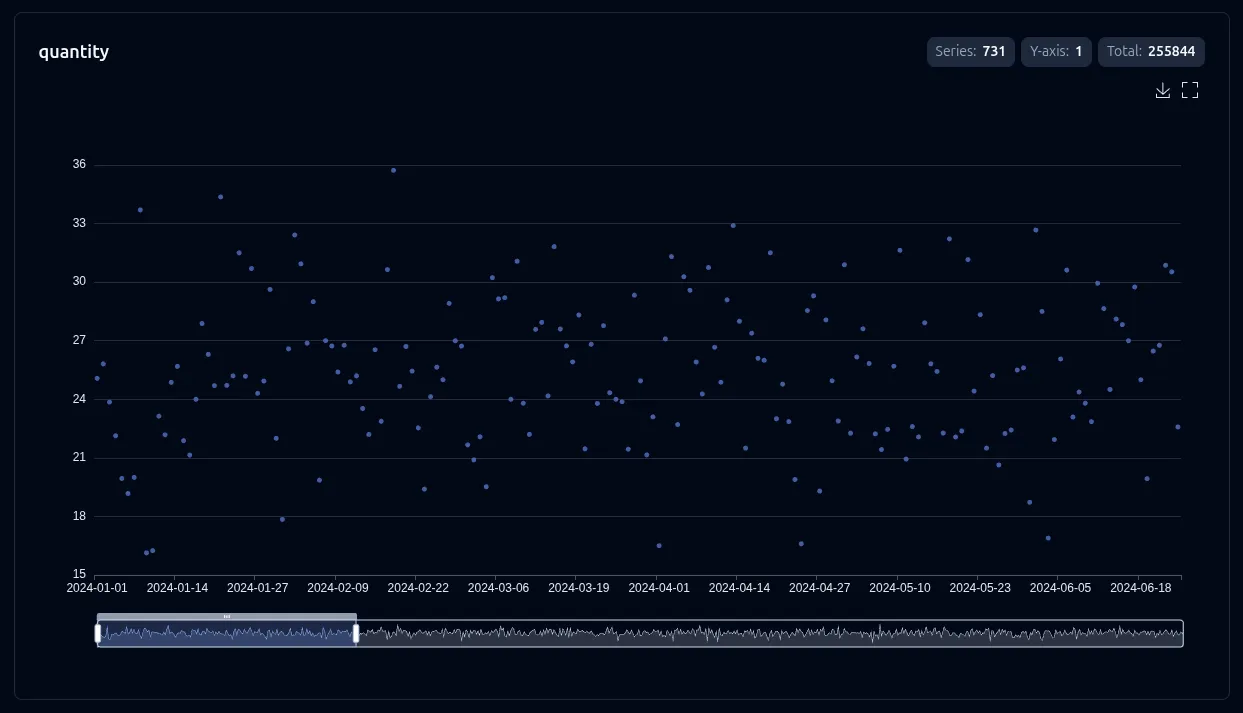
Task: Download the quantity chart
Action: [x=1162, y=91]
